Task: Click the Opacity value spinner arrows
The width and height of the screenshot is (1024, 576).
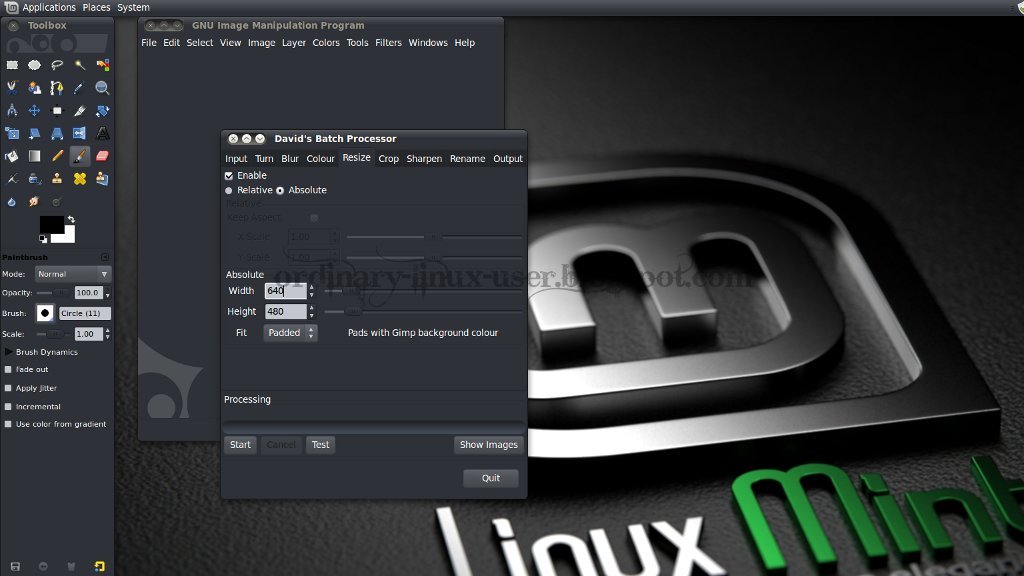Action: click(x=108, y=293)
